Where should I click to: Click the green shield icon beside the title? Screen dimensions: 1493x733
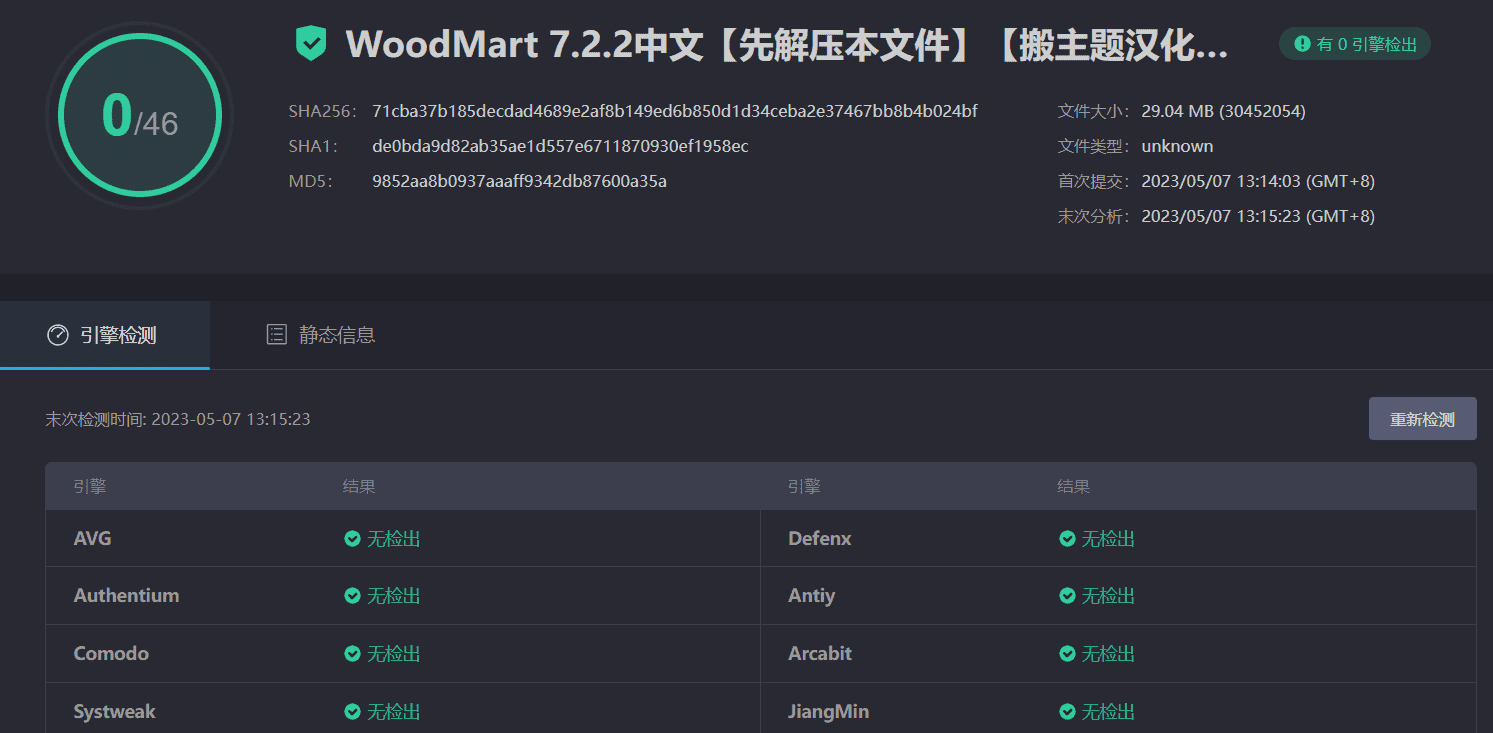coord(312,44)
